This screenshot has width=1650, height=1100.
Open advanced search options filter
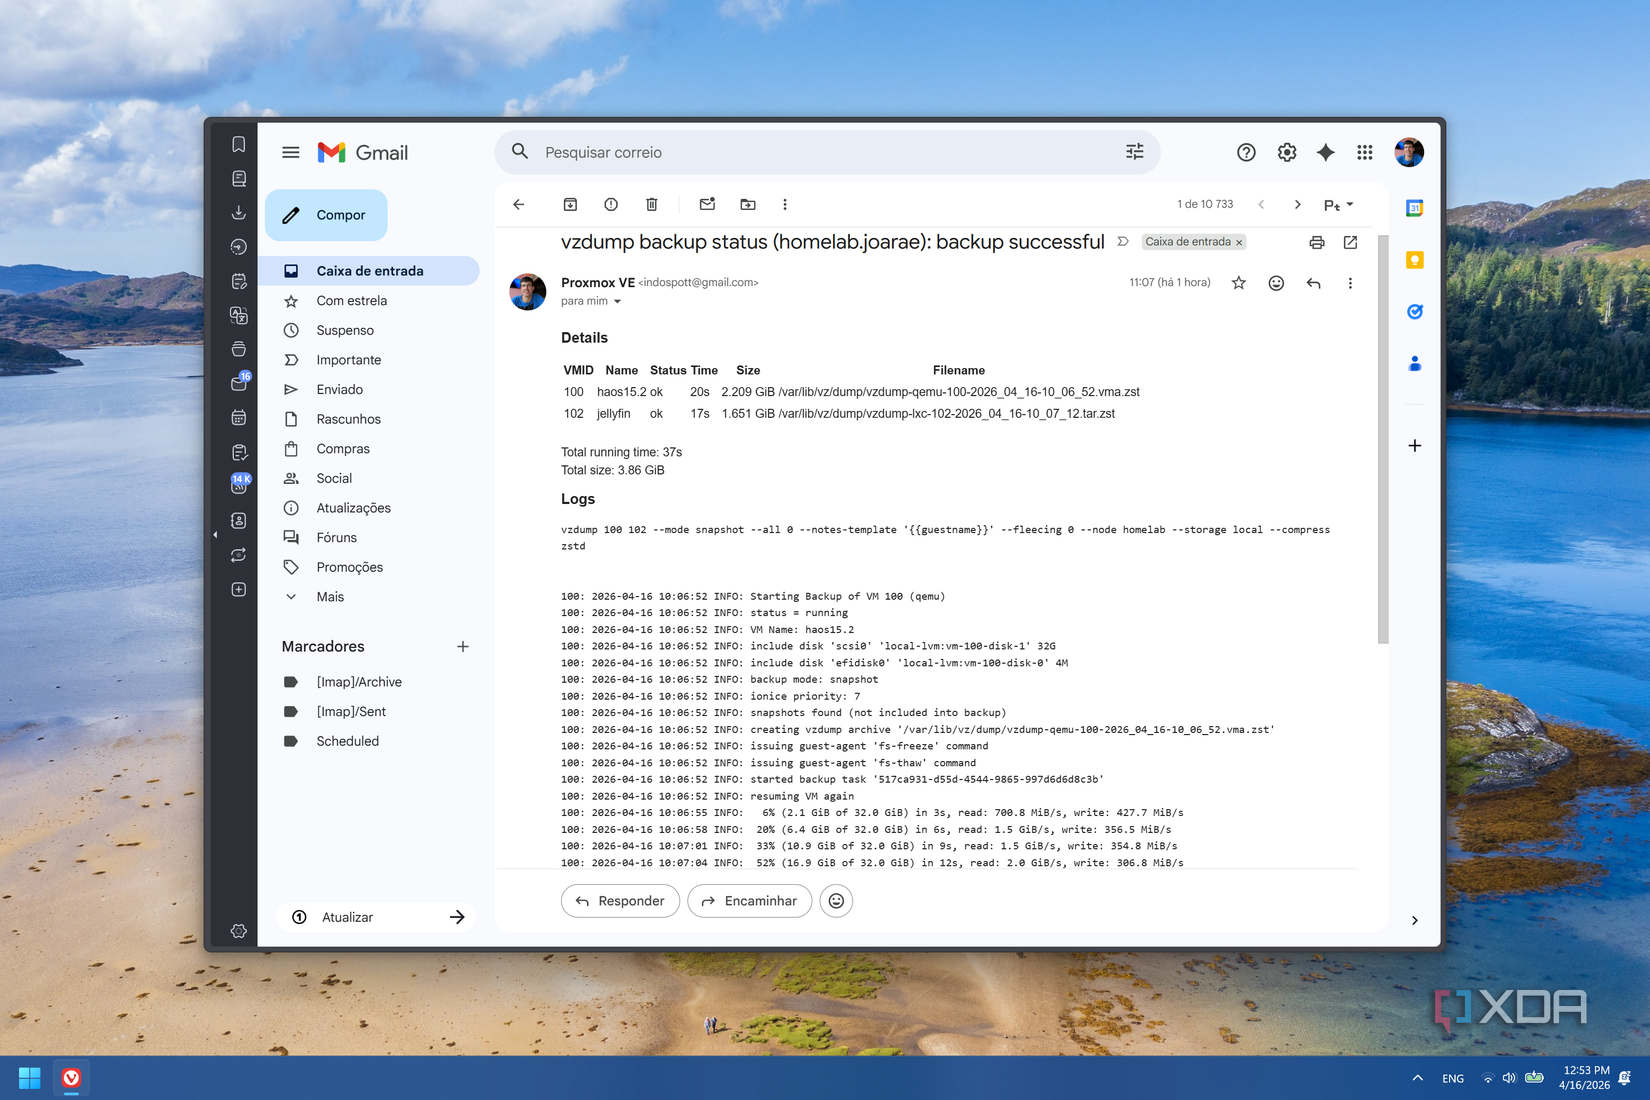point(1135,151)
